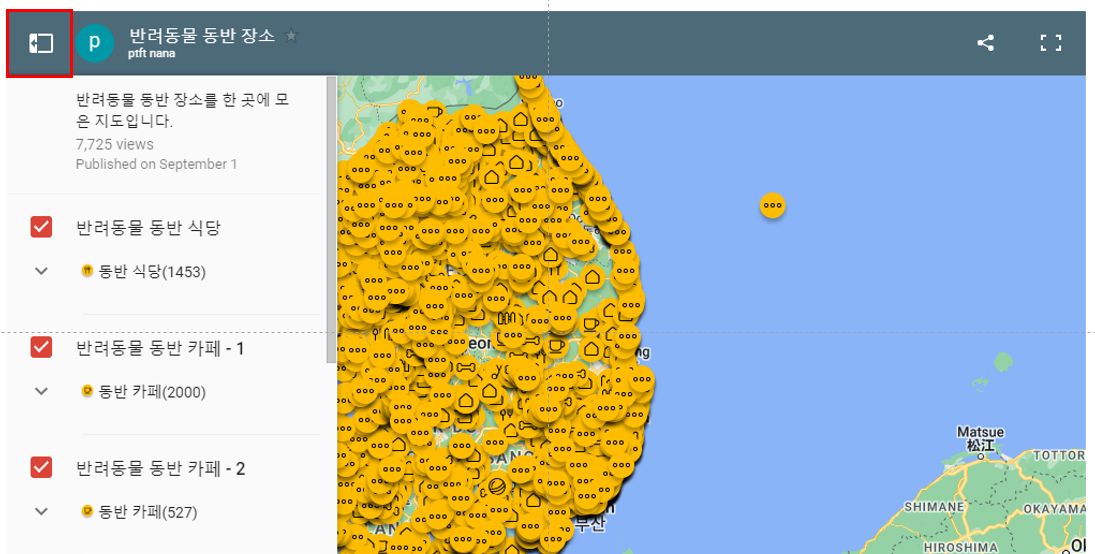Click the 반려동물 동반 카페 - 1 layer title

tap(160, 347)
